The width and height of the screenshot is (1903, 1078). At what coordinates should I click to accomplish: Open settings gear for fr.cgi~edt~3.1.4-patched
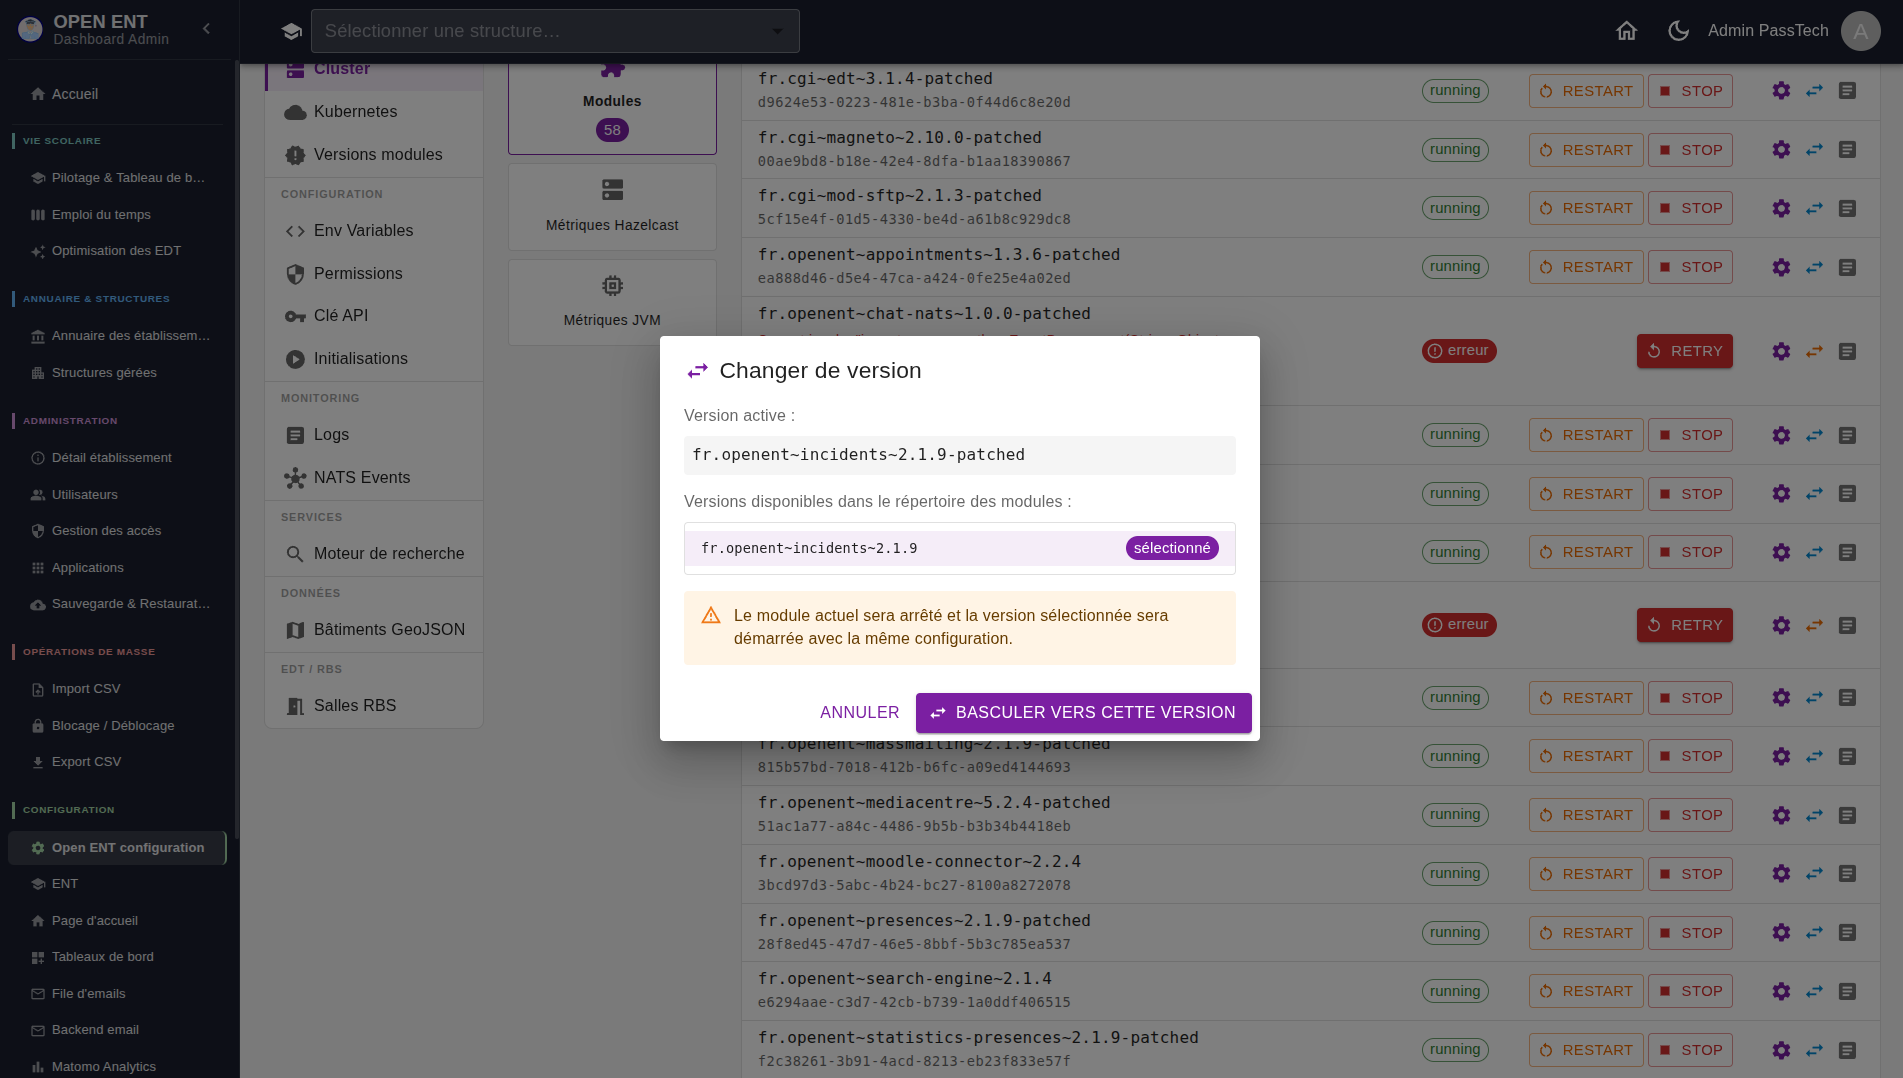(x=1781, y=91)
